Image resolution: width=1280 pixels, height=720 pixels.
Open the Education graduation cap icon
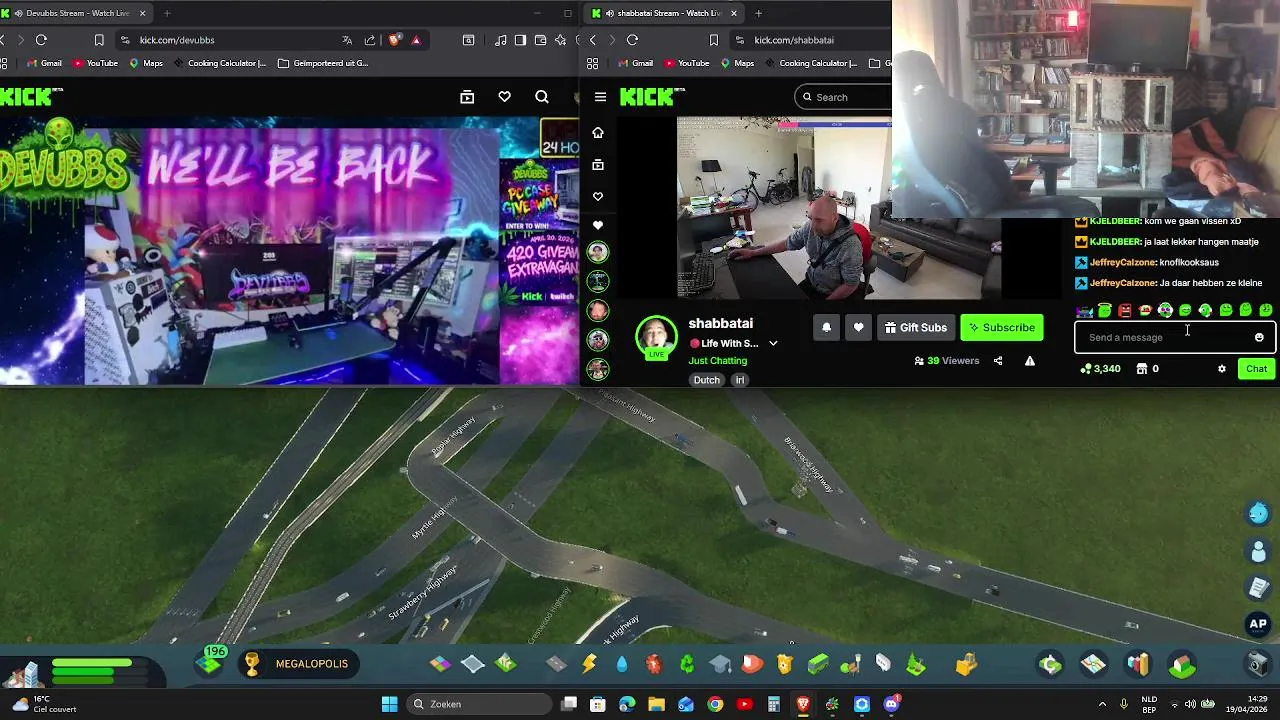(x=720, y=664)
